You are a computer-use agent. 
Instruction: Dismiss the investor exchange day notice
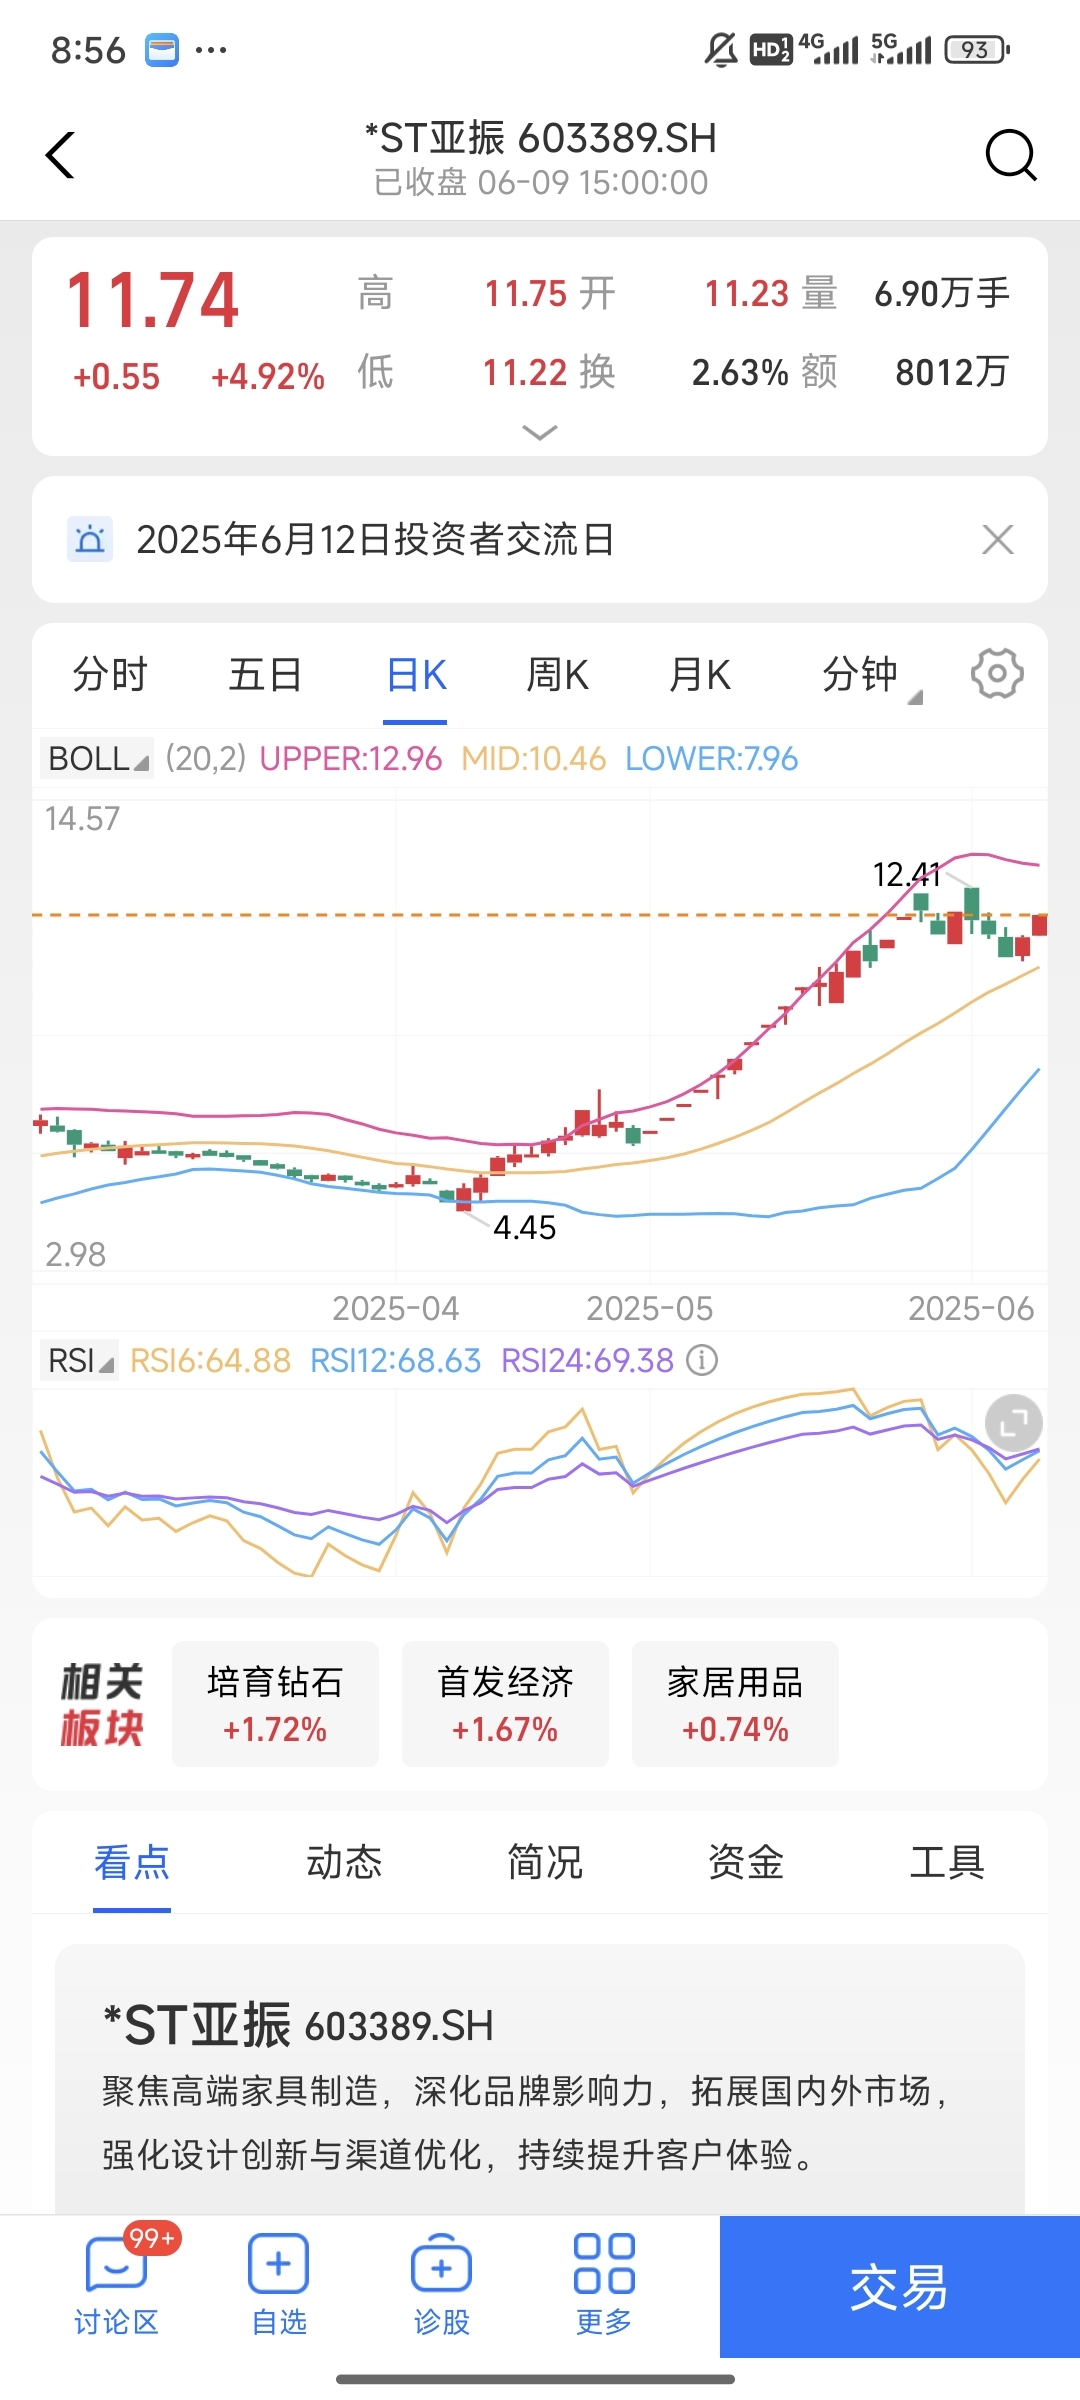[998, 540]
